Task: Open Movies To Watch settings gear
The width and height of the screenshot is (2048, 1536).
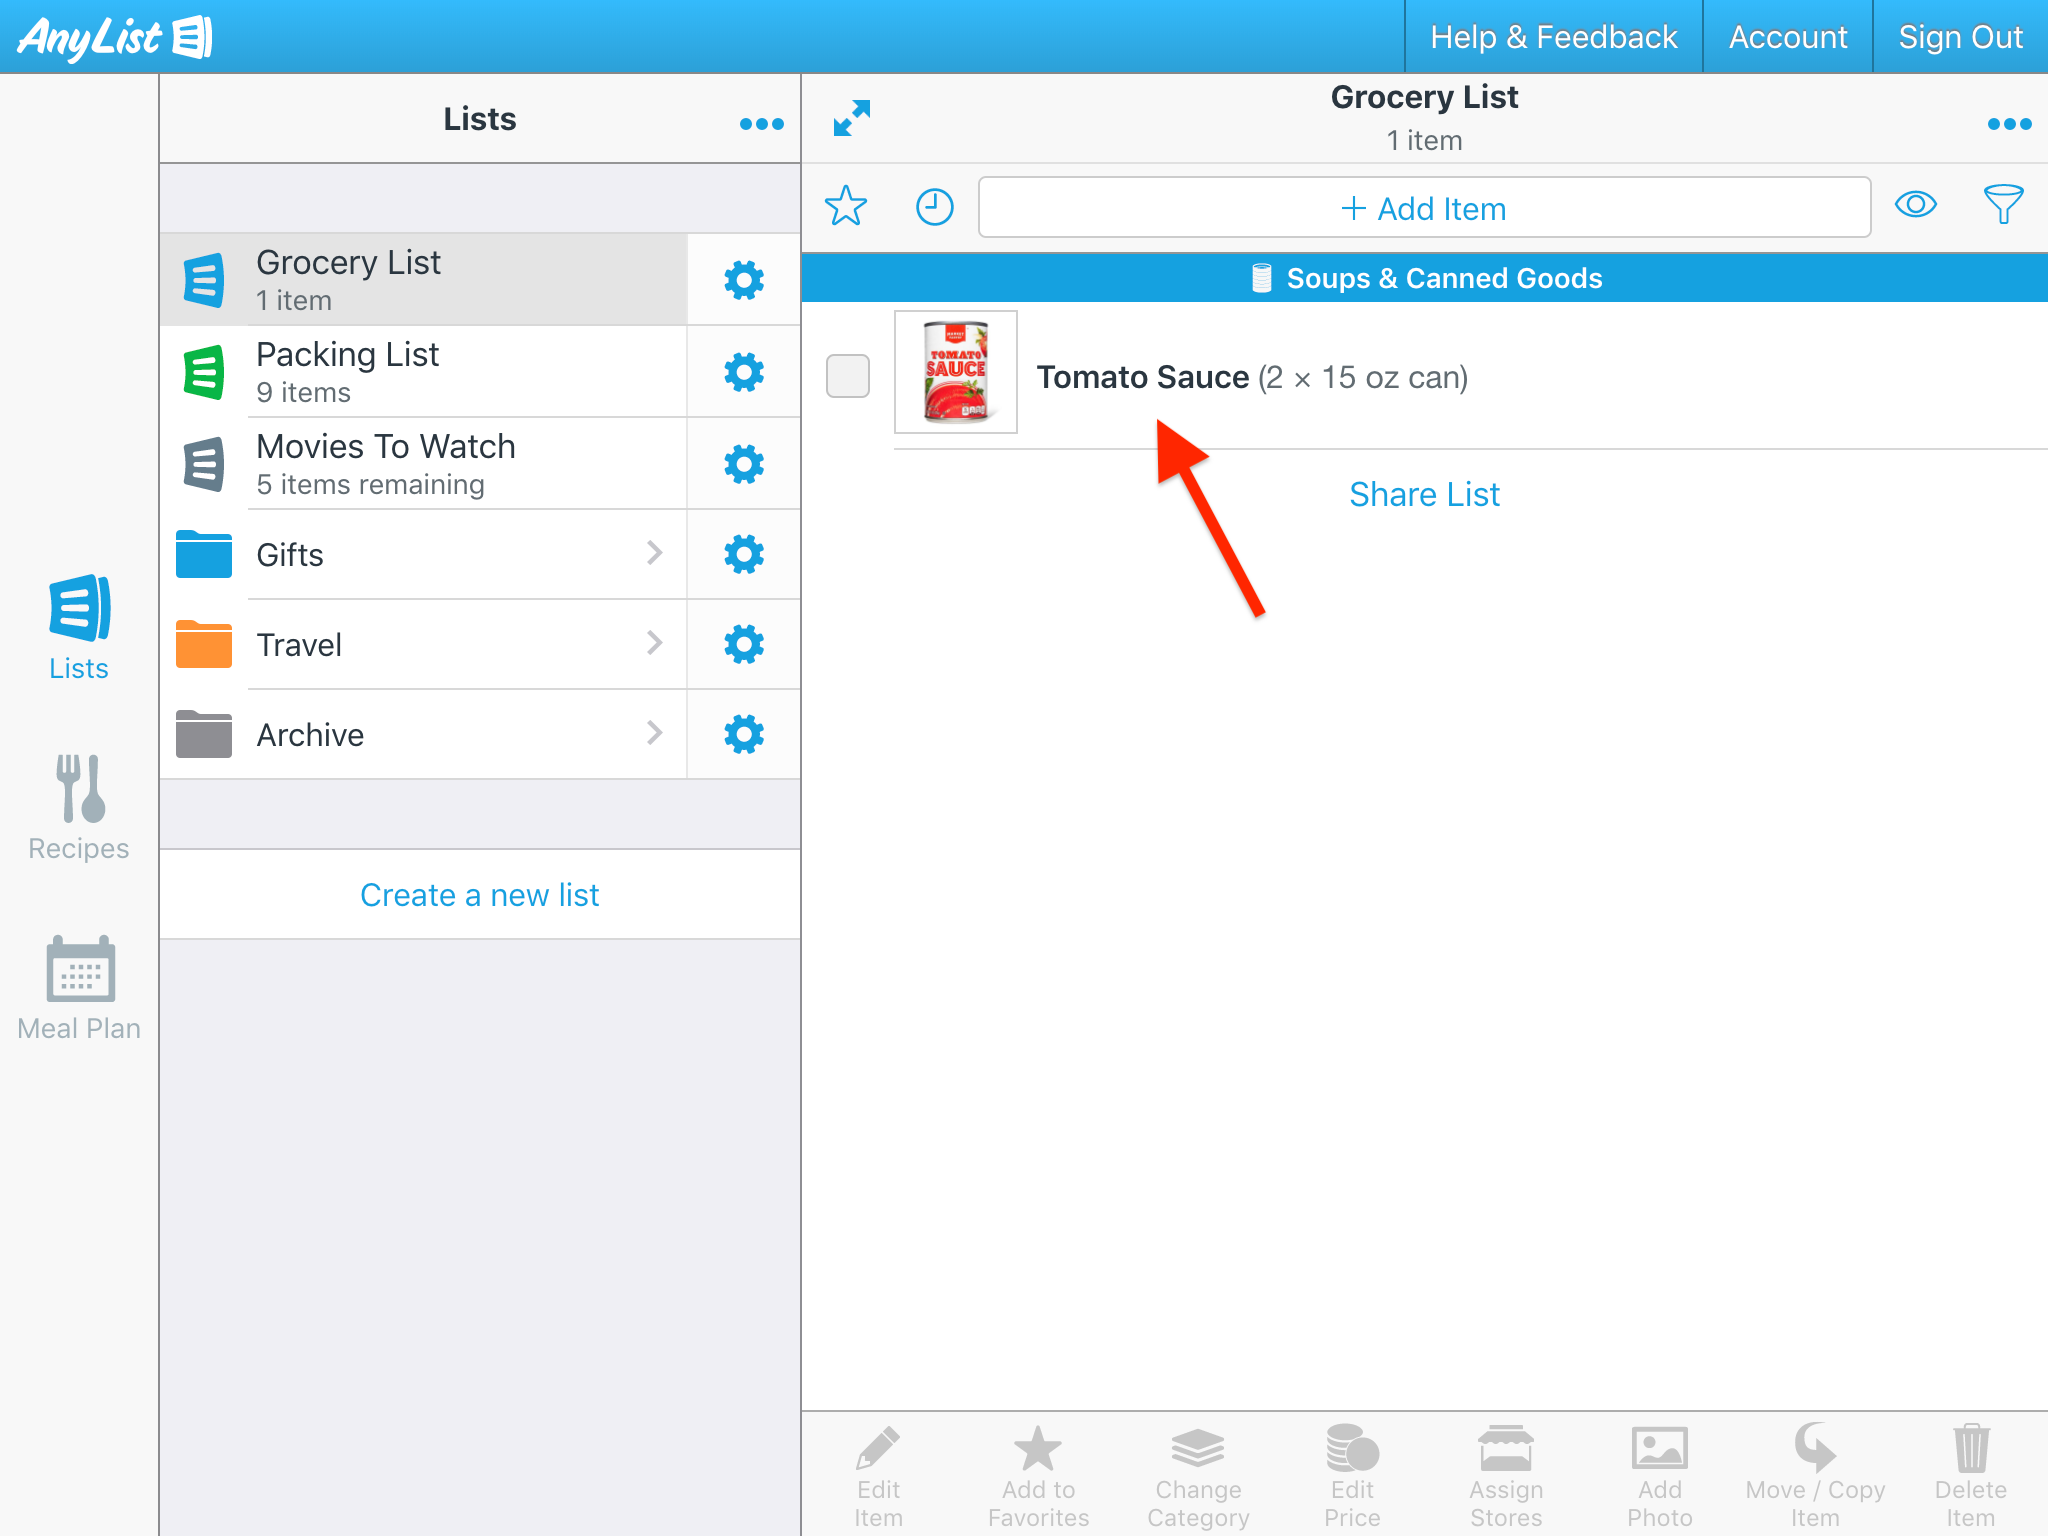Action: tap(743, 464)
